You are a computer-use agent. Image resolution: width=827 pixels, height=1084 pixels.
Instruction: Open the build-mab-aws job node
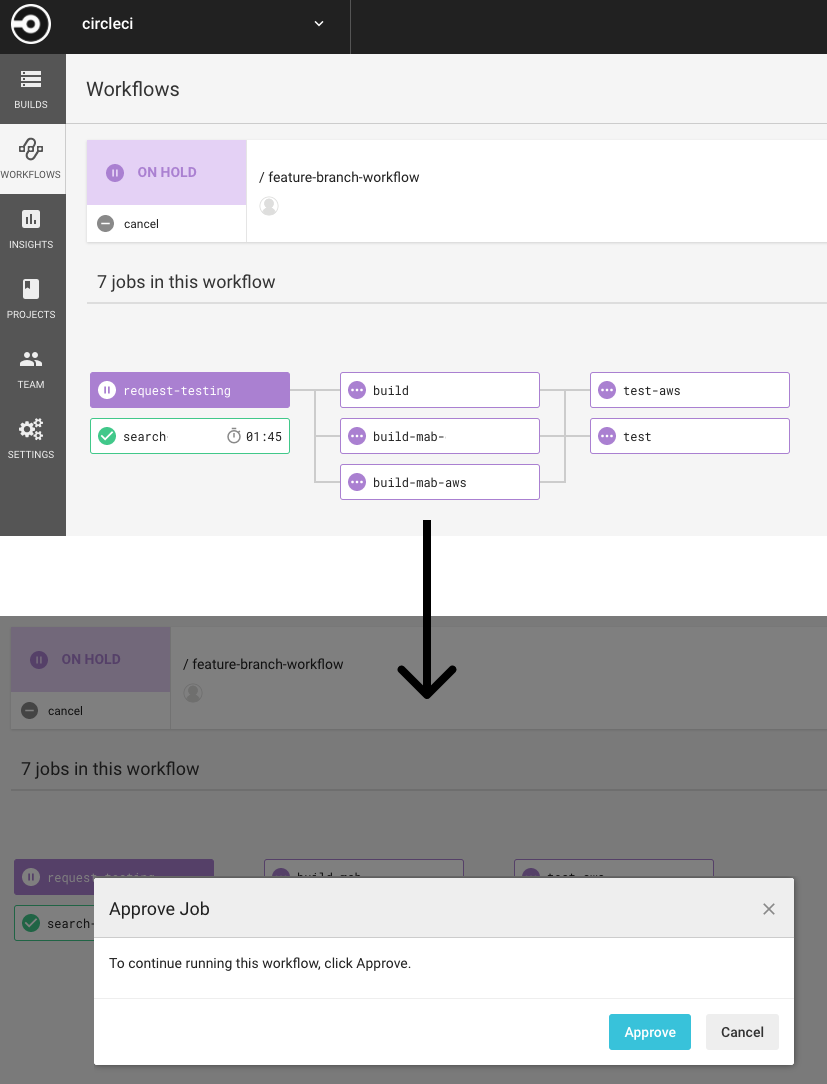click(x=440, y=482)
